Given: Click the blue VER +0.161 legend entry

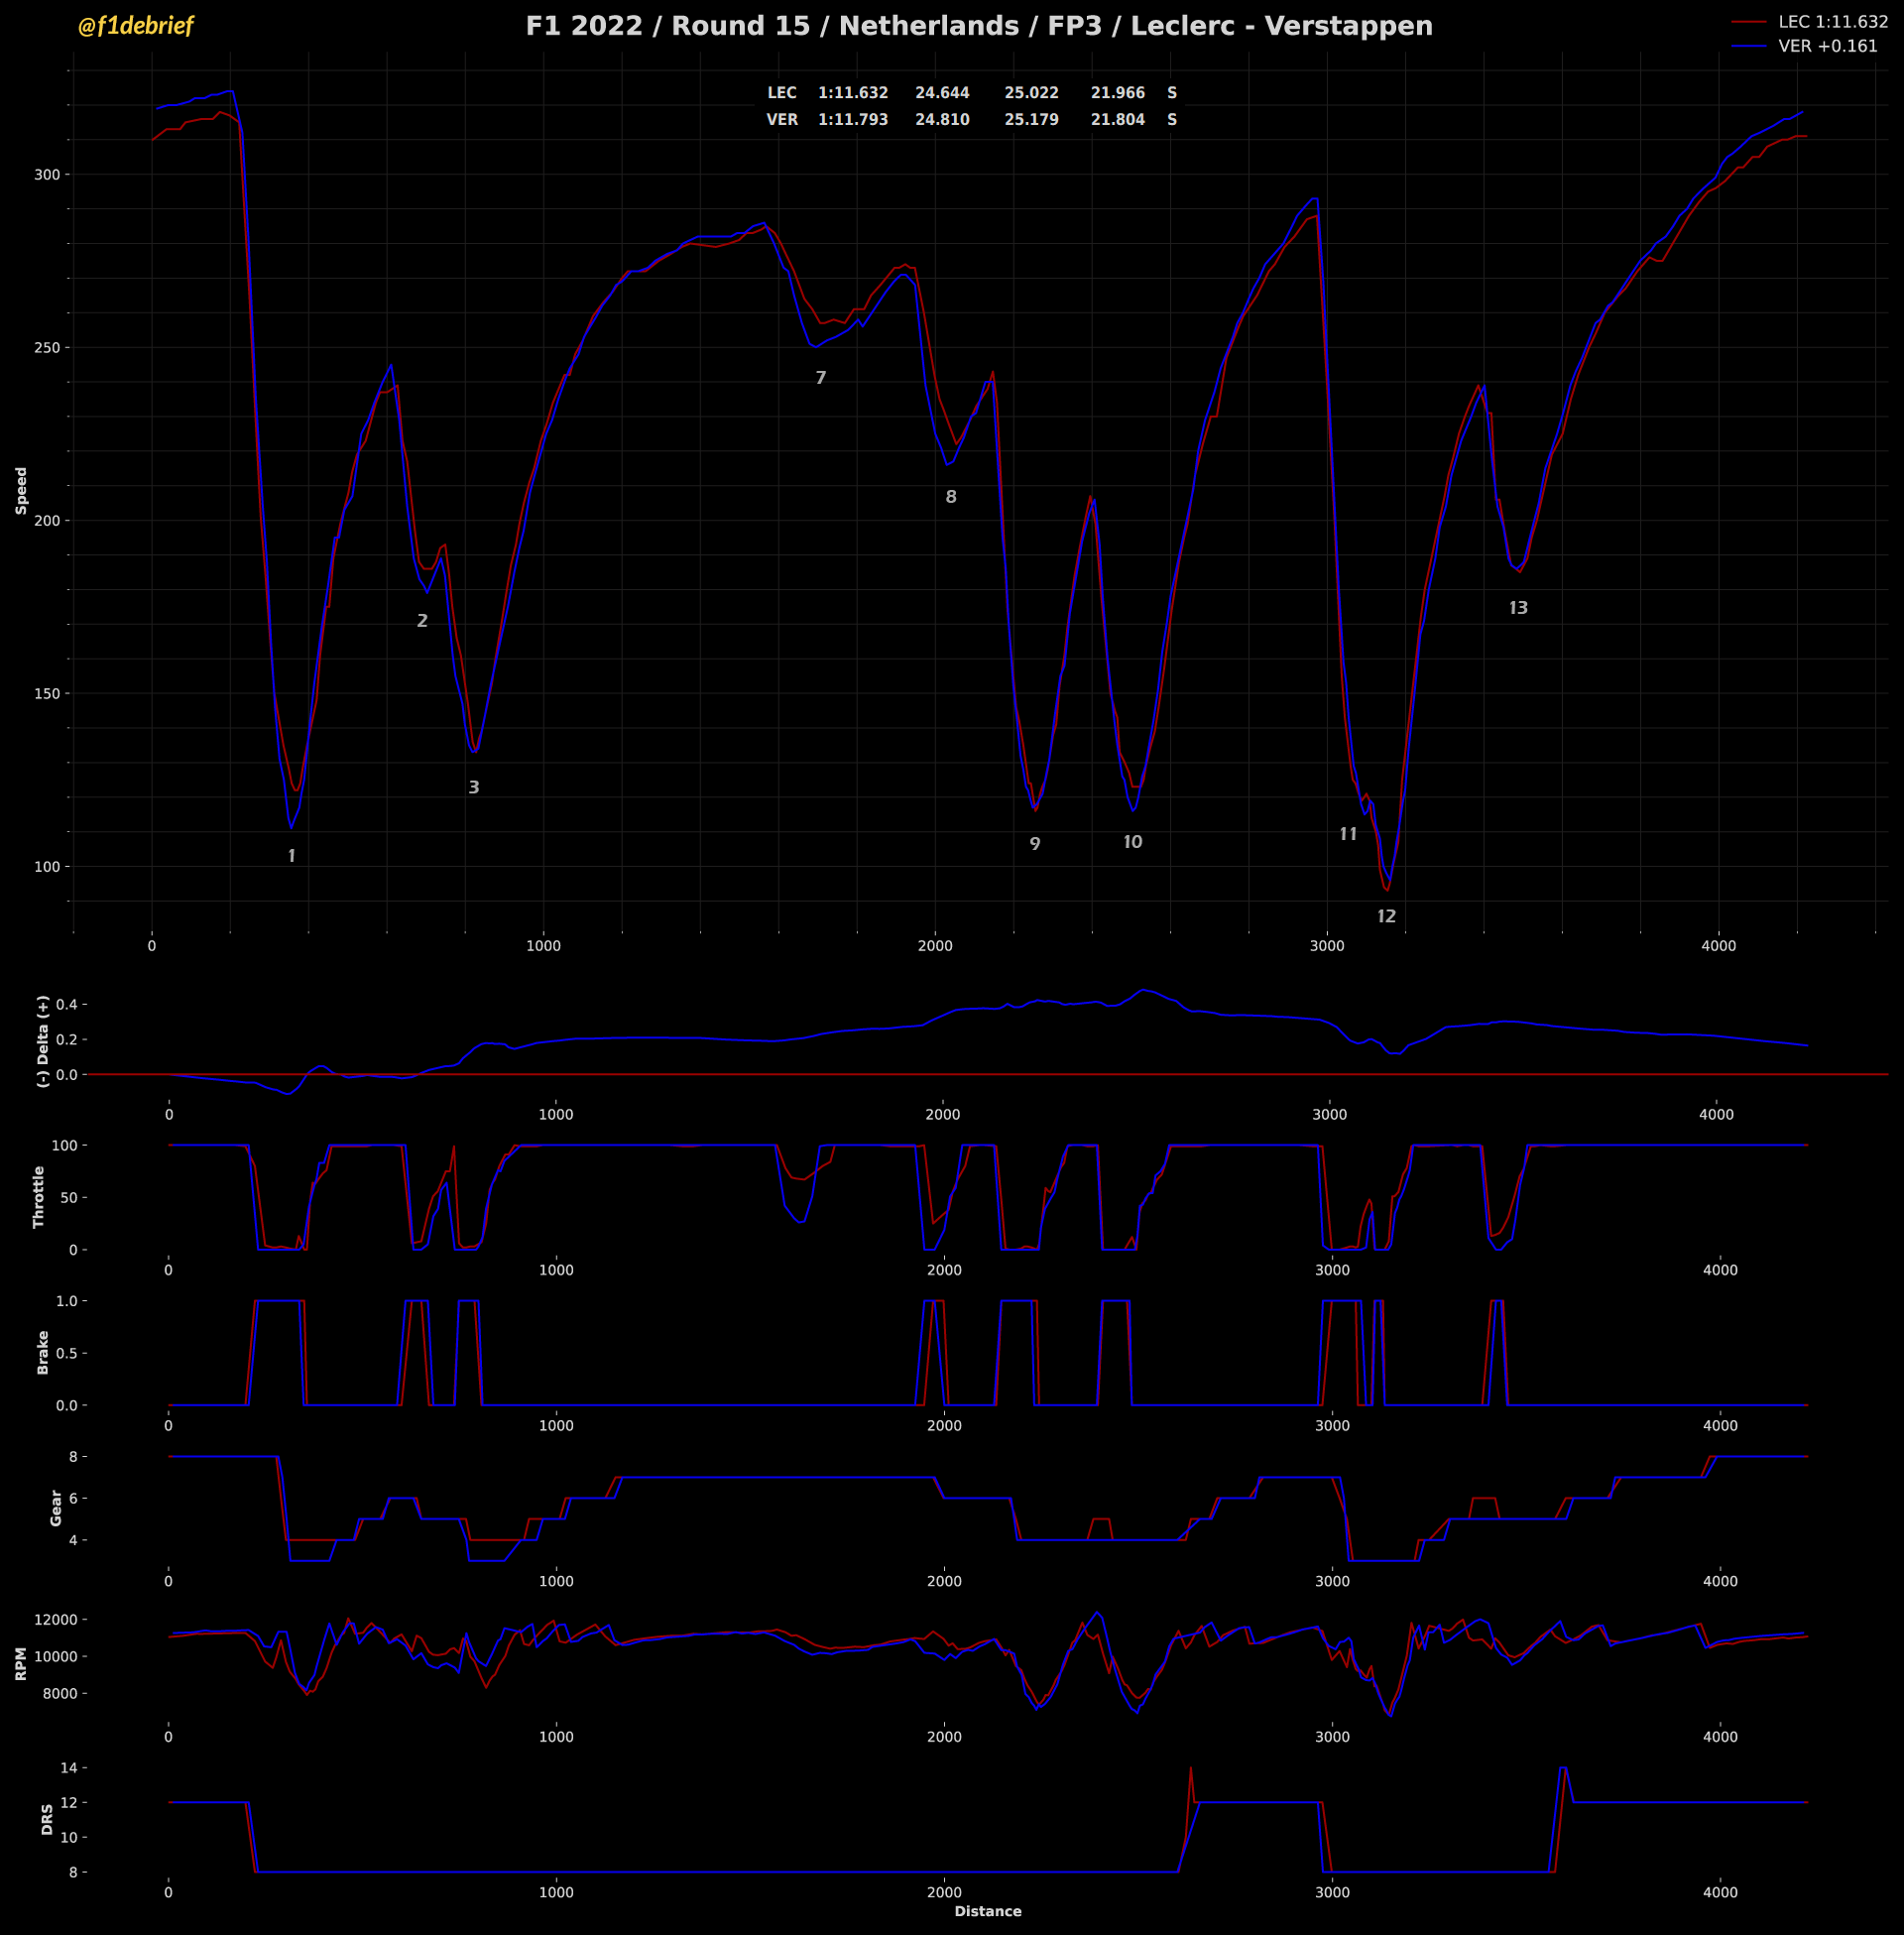Looking at the screenshot, I should [1827, 46].
